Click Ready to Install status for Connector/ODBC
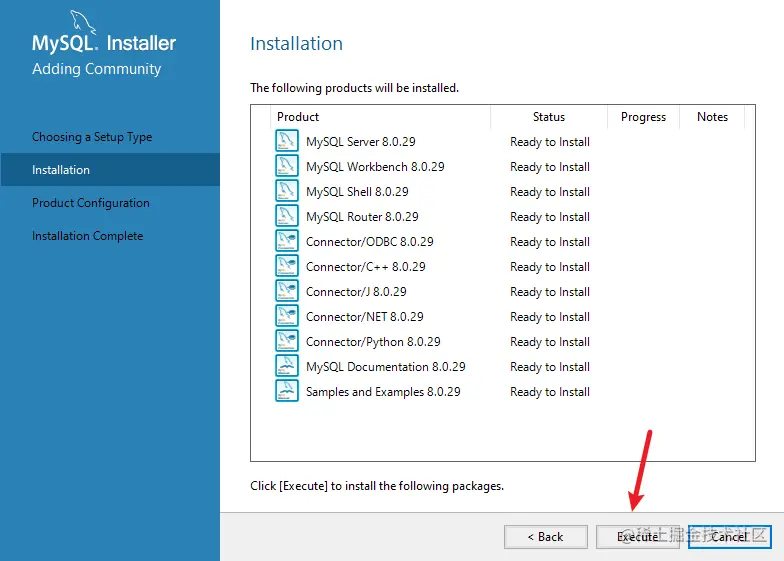Image resolution: width=784 pixels, height=561 pixels. click(550, 242)
